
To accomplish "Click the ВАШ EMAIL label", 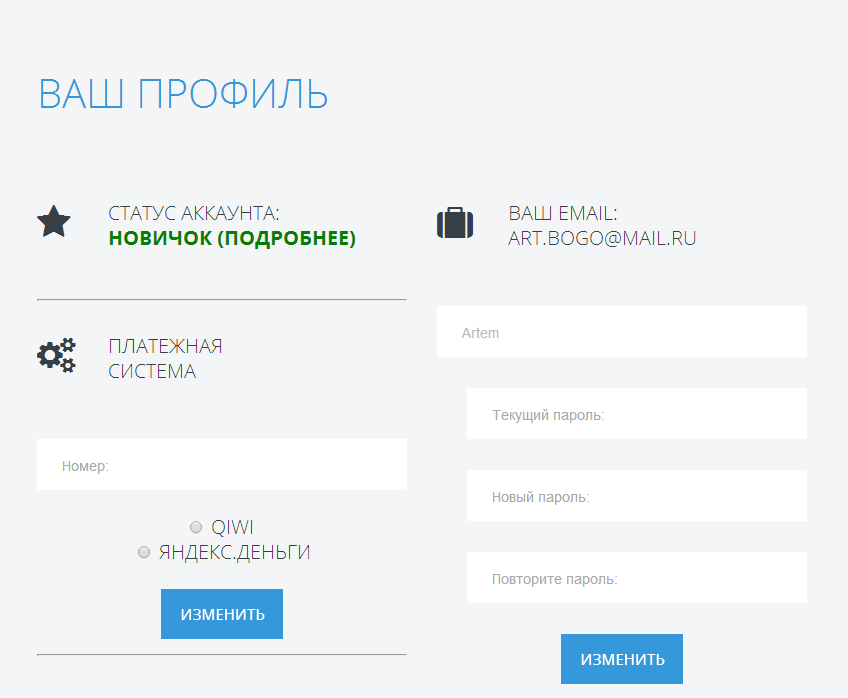I will pos(562,214).
